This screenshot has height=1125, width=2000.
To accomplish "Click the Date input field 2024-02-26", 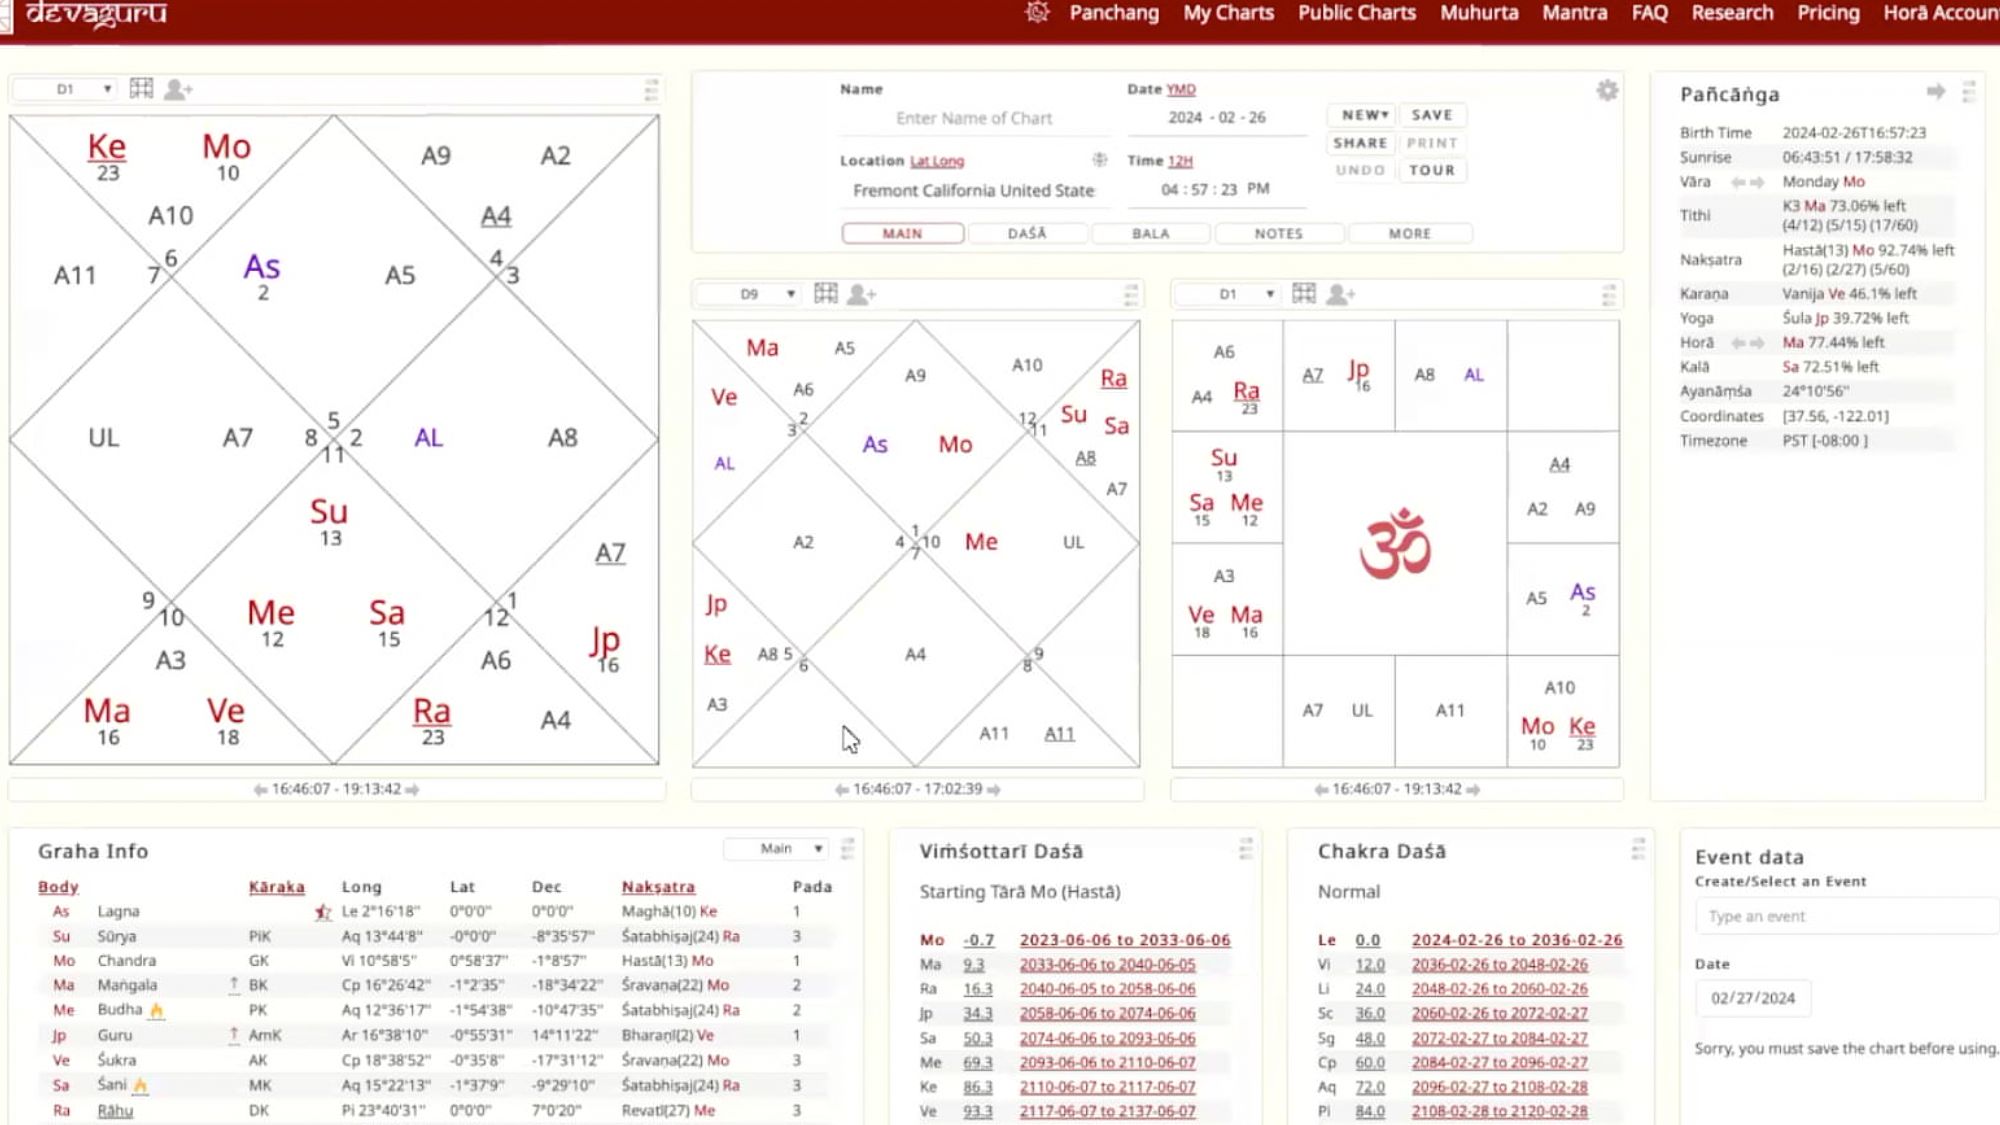I will [x=1217, y=117].
